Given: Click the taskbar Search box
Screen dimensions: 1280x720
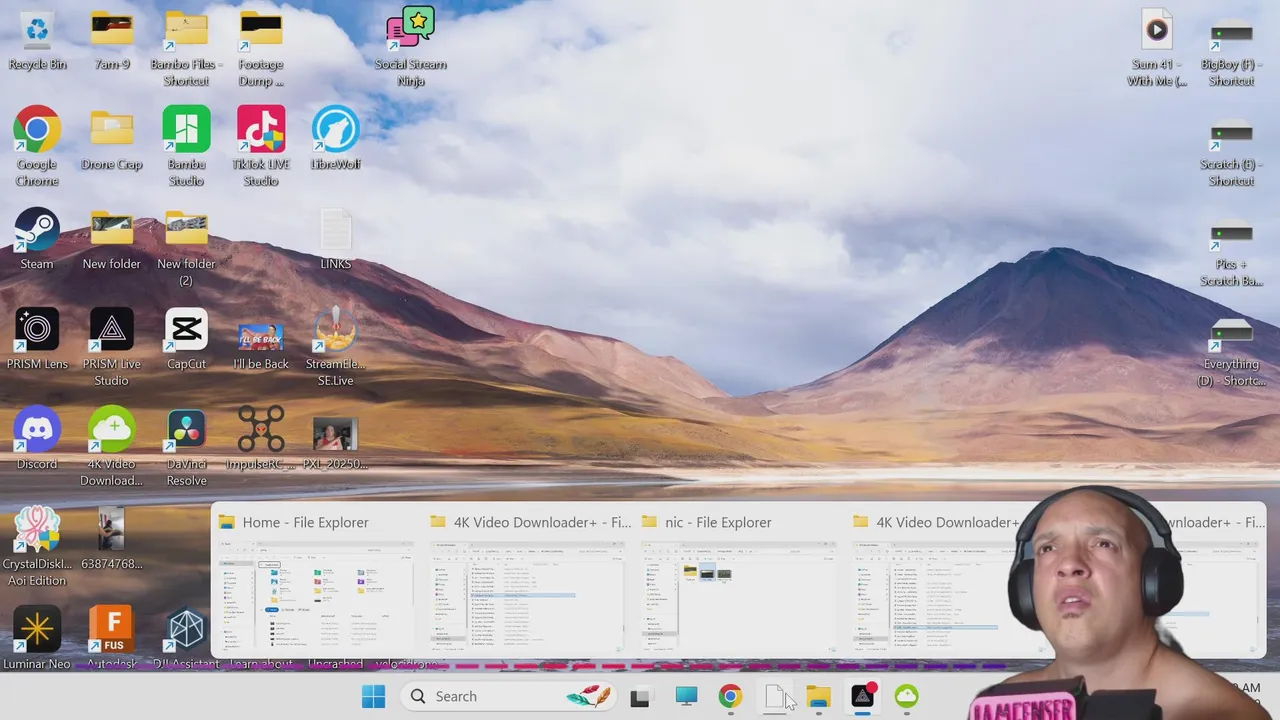Looking at the screenshot, I should pos(508,697).
